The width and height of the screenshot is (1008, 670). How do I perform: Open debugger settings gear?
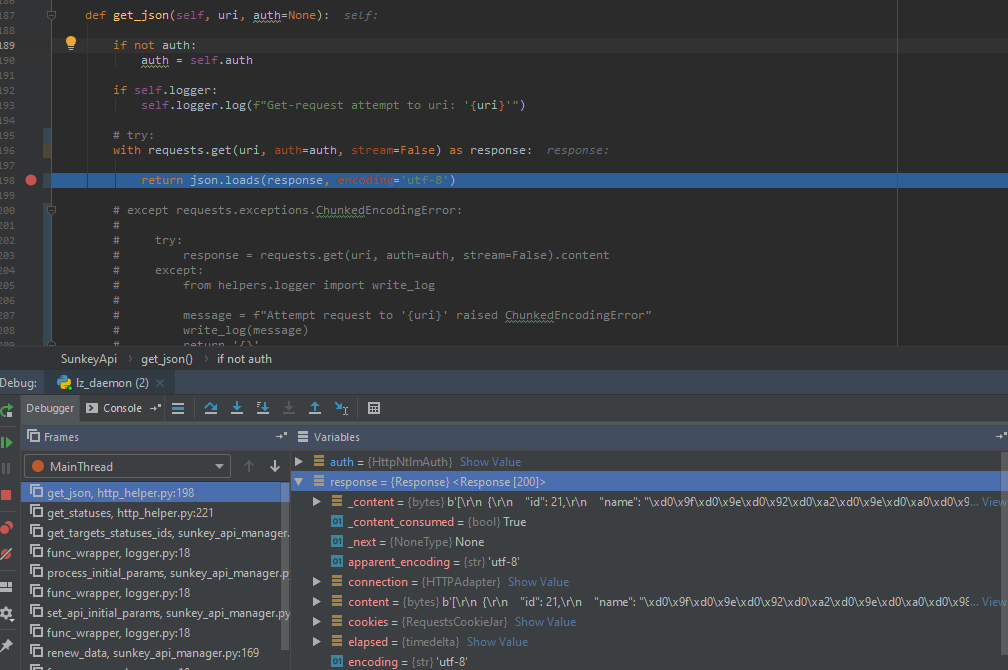tap(6, 613)
